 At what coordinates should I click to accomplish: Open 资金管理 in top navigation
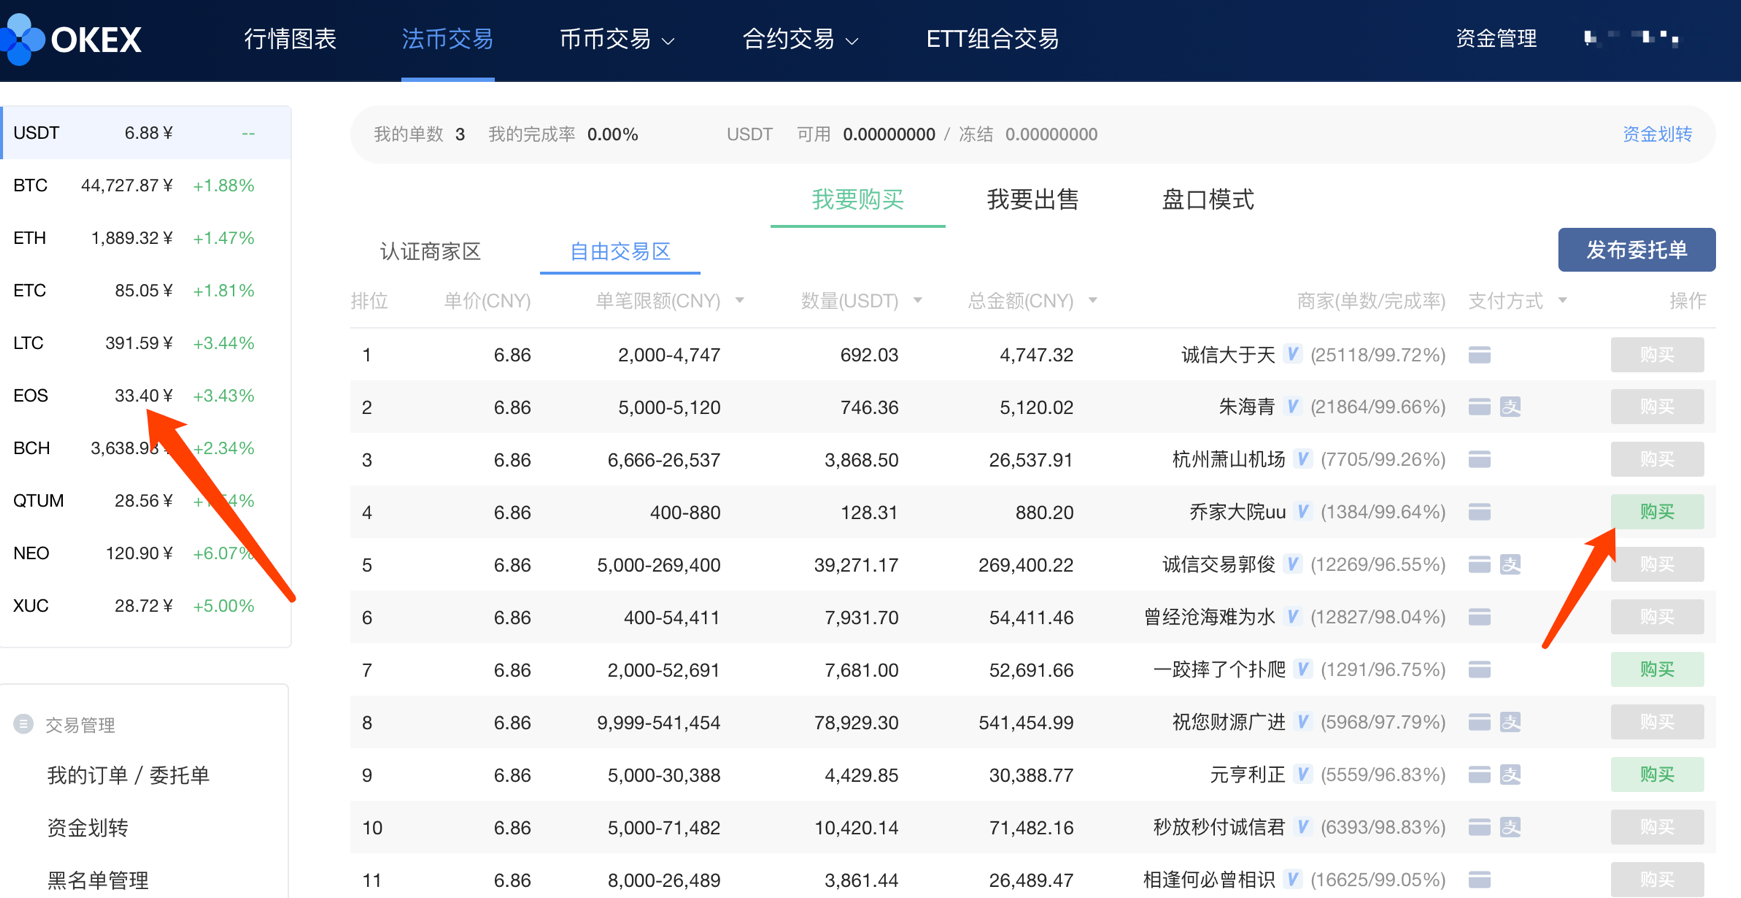click(1495, 39)
